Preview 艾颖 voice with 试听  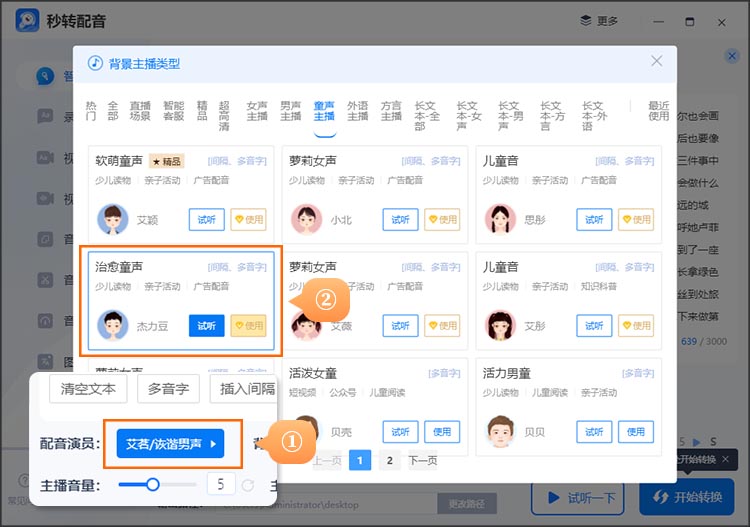coord(207,220)
